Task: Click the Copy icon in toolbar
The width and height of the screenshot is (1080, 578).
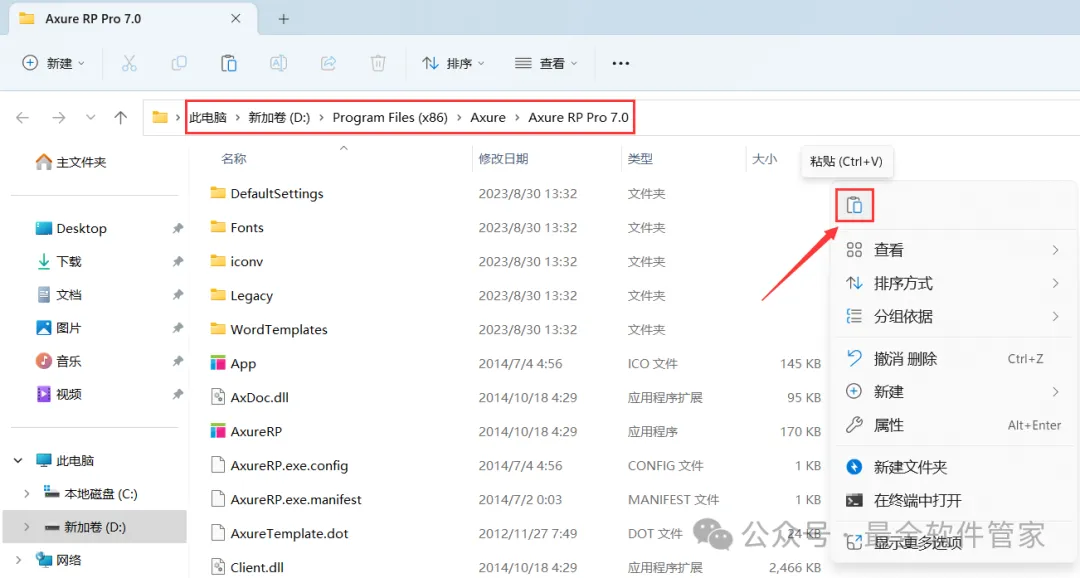Action: point(179,63)
